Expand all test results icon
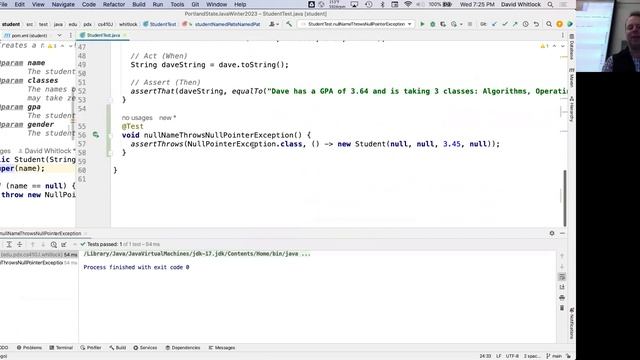The image size is (640, 360). pos(9,244)
